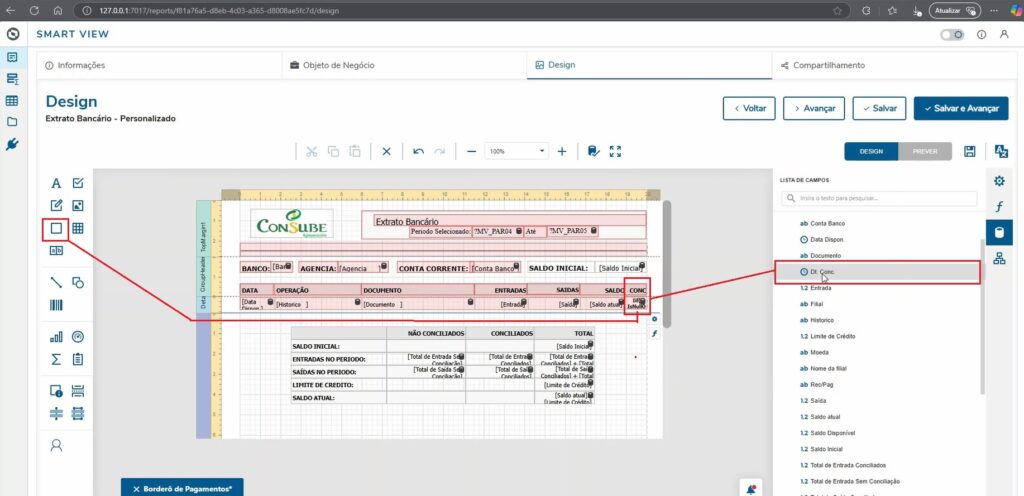This screenshot has height=496, width=1024.
Task: Select the Checkbox control tool
Action: click(78, 183)
